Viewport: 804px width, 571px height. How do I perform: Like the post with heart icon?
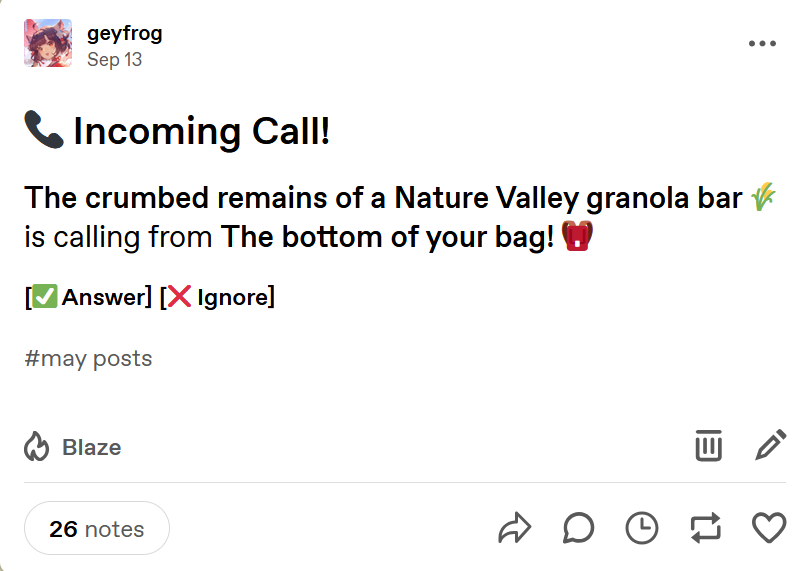pos(769,528)
